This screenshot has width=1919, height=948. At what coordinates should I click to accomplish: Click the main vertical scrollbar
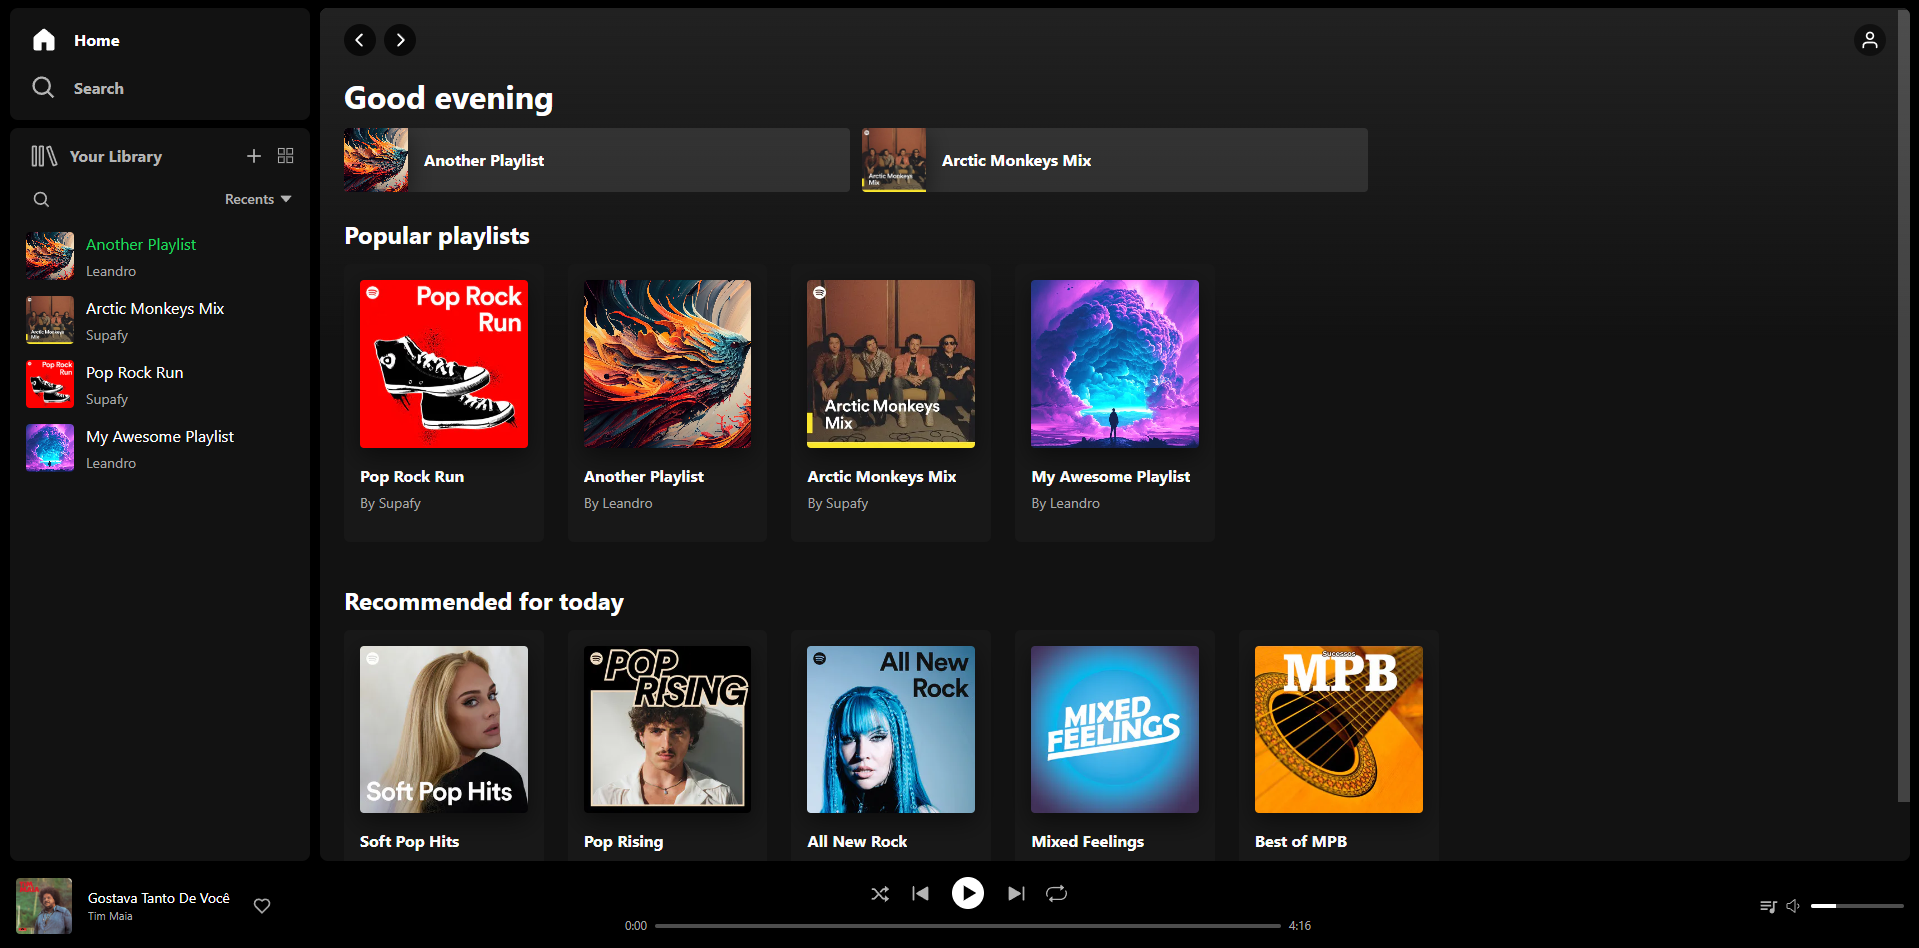1903,405
